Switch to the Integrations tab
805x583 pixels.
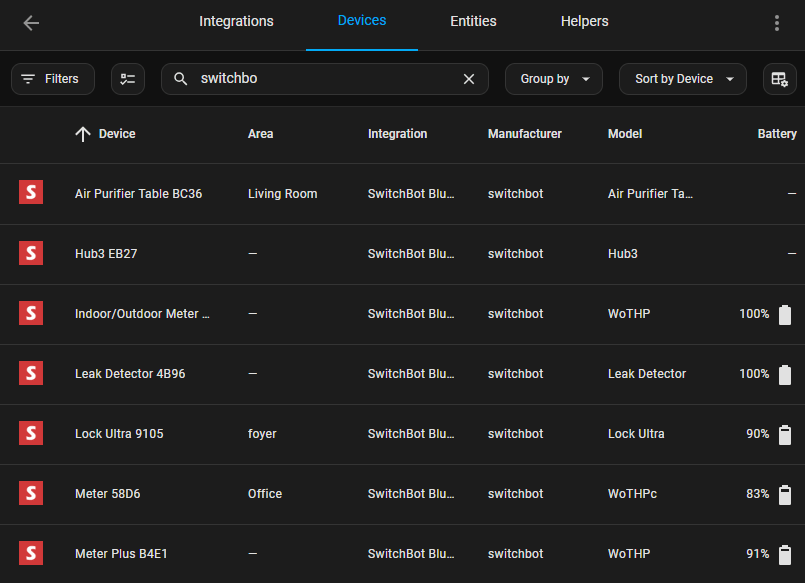tap(236, 21)
